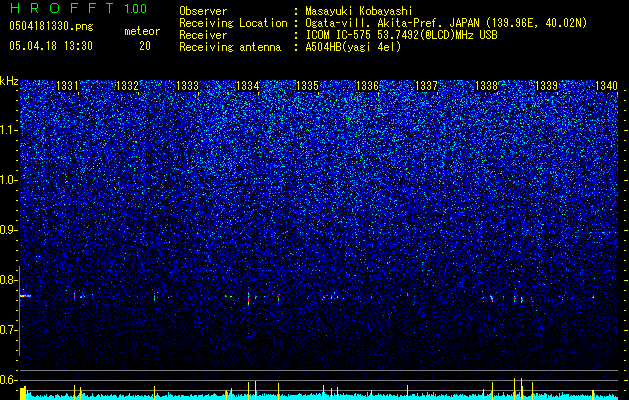629x400 pixels.
Task: Click the 1340 time marker
Action: click(606, 86)
